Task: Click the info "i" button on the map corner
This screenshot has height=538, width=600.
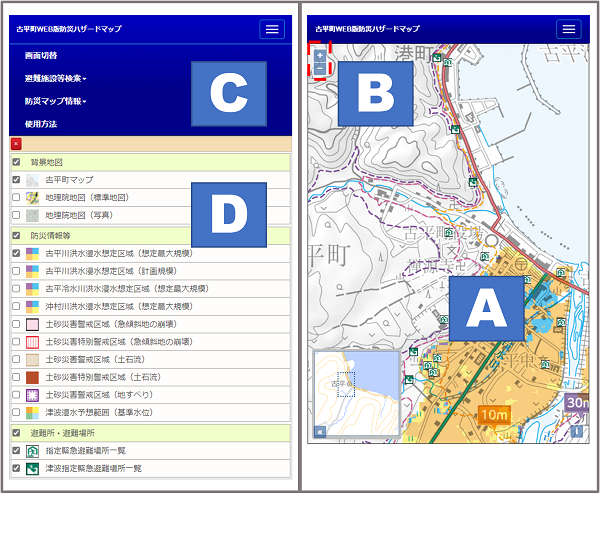Action: (576, 431)
